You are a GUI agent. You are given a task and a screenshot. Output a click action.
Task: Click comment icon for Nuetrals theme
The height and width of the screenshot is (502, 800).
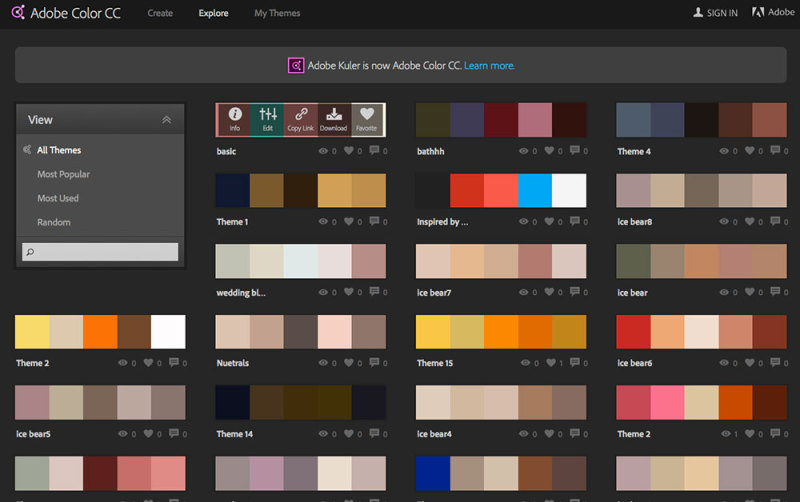(374, 362)
